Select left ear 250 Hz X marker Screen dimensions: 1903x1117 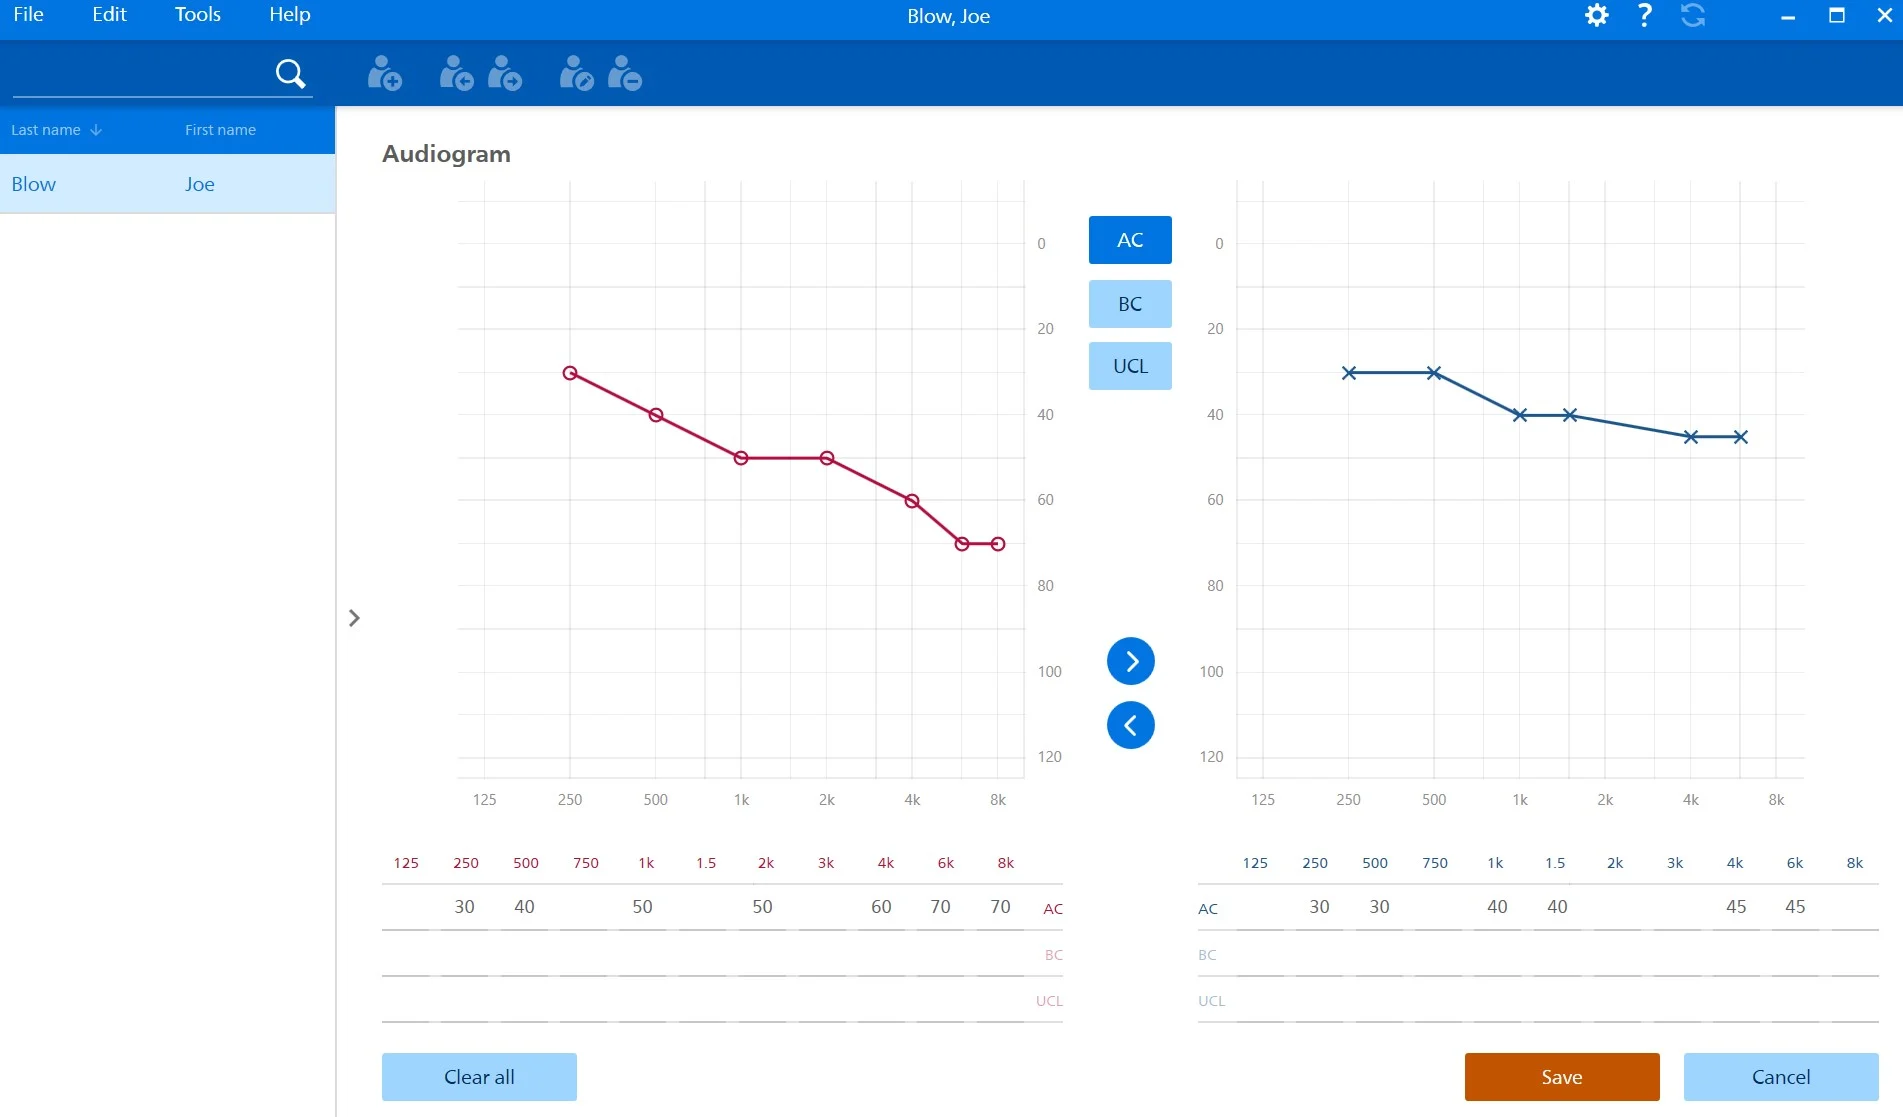tap(1349, 373)
